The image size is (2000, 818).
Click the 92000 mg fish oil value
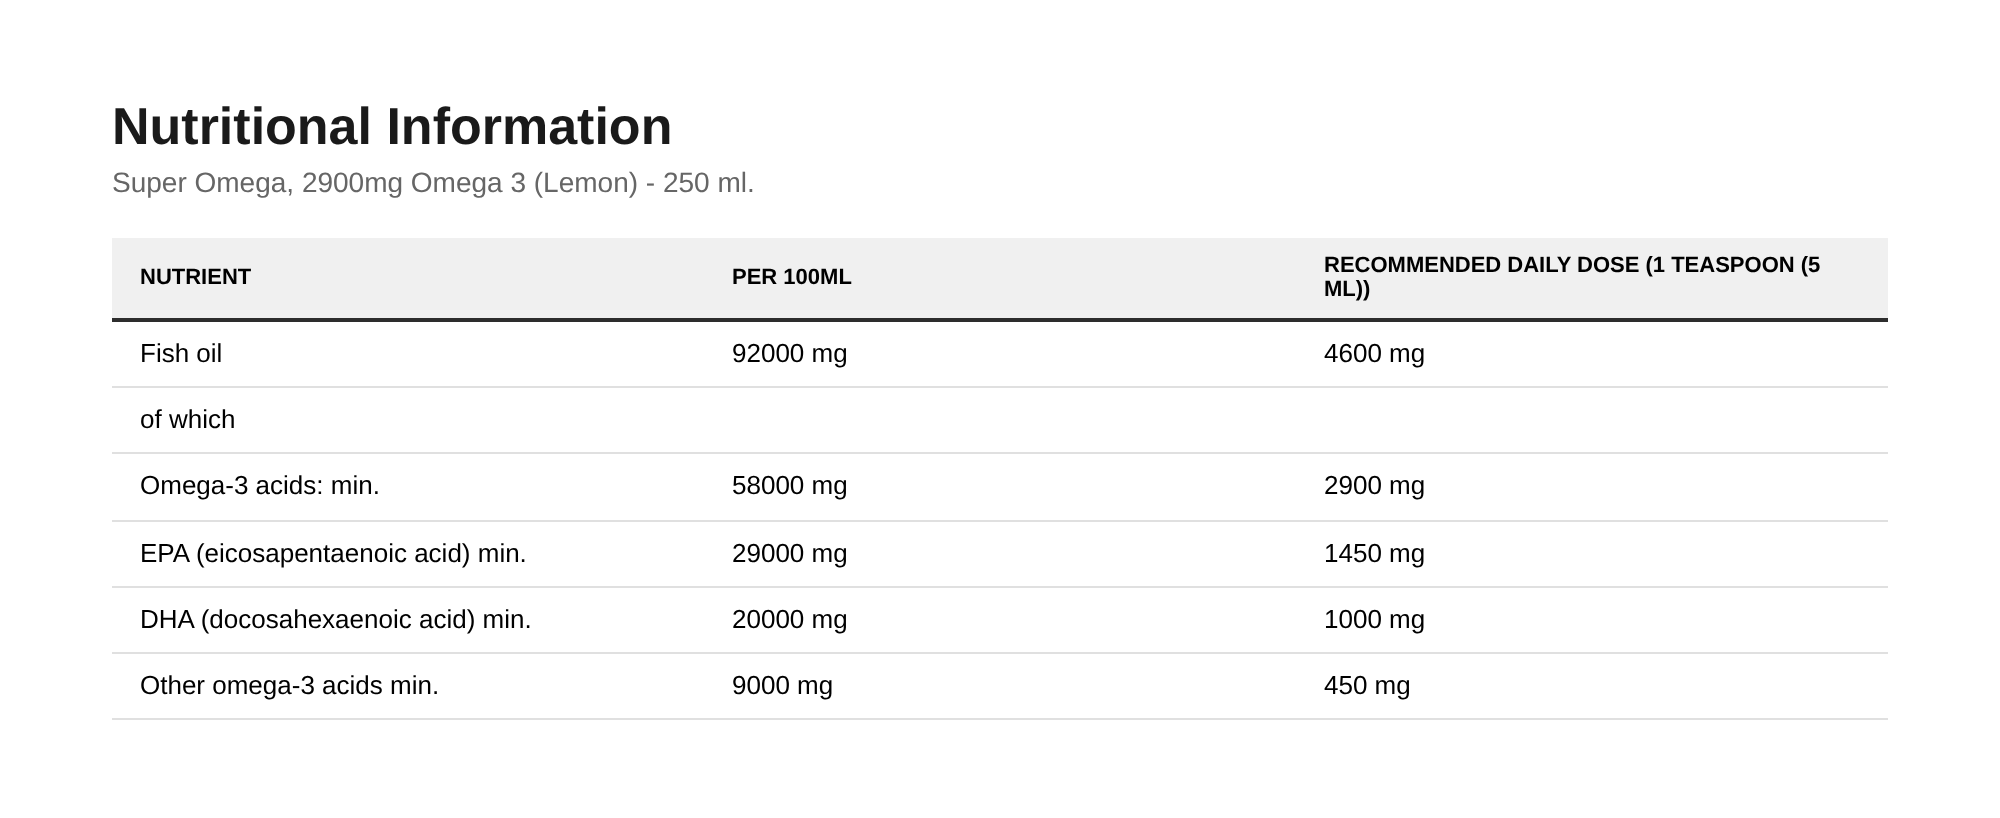pos(790,353)
